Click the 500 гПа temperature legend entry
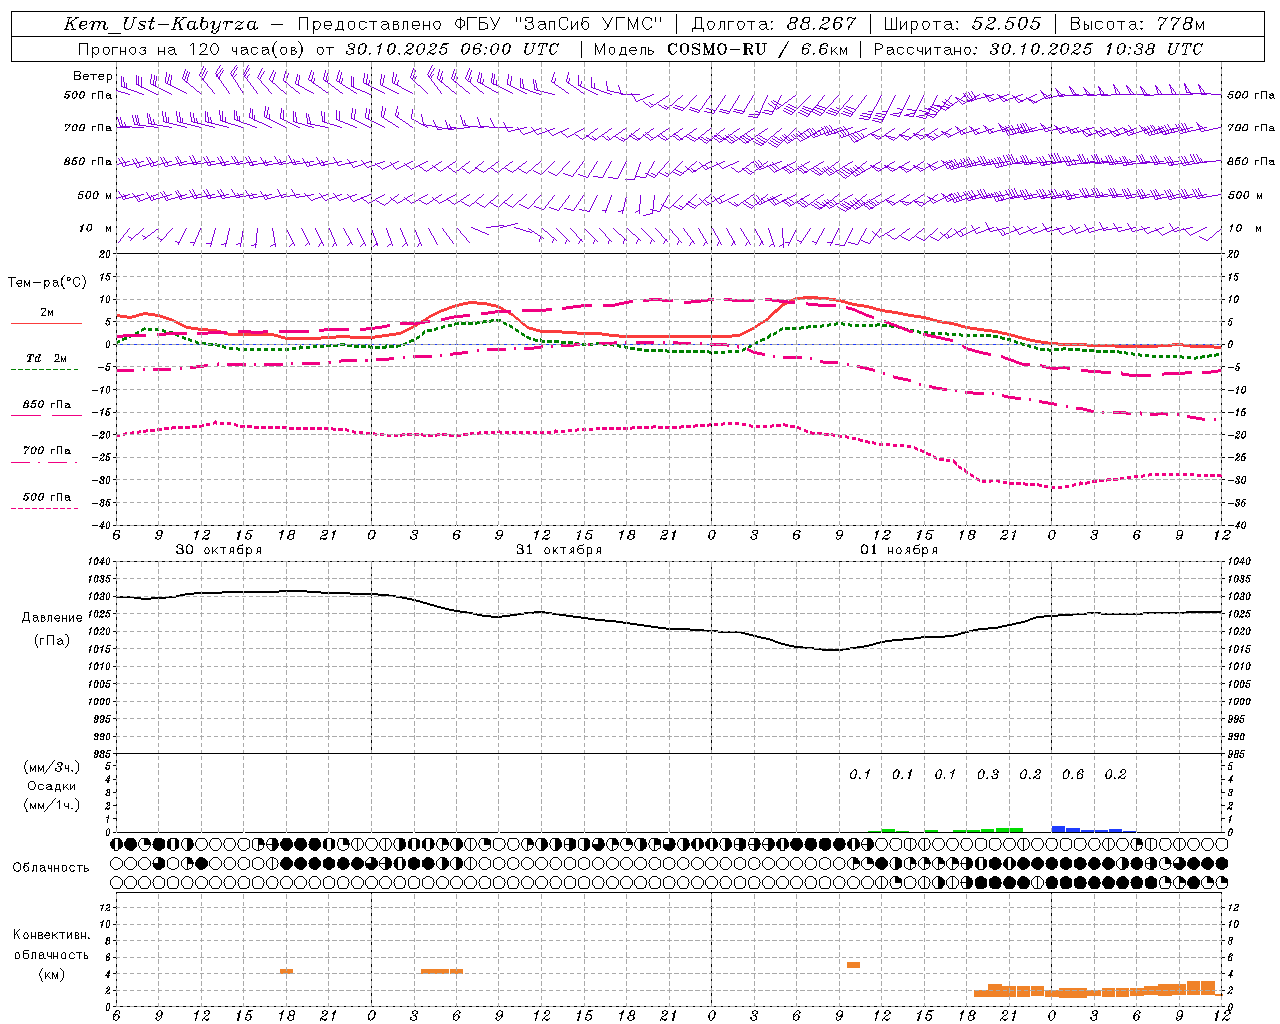1280x1024 pixels. point(46,501)
